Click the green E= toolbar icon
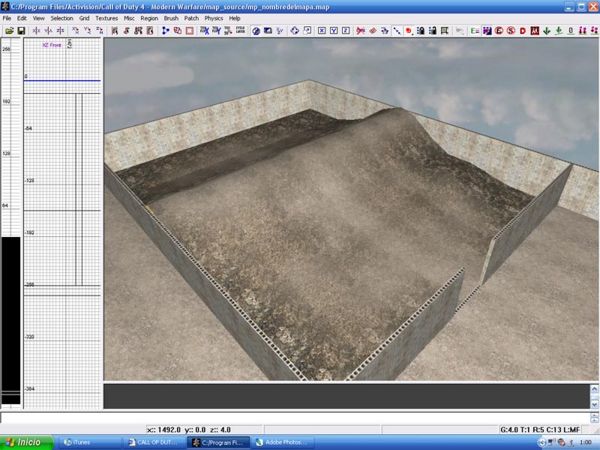This screenshot has height=450, width=600. [x=475, y=31]
